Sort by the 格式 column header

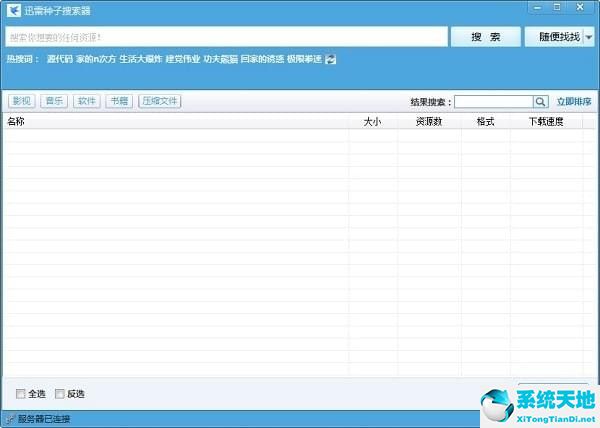(486, 122)
